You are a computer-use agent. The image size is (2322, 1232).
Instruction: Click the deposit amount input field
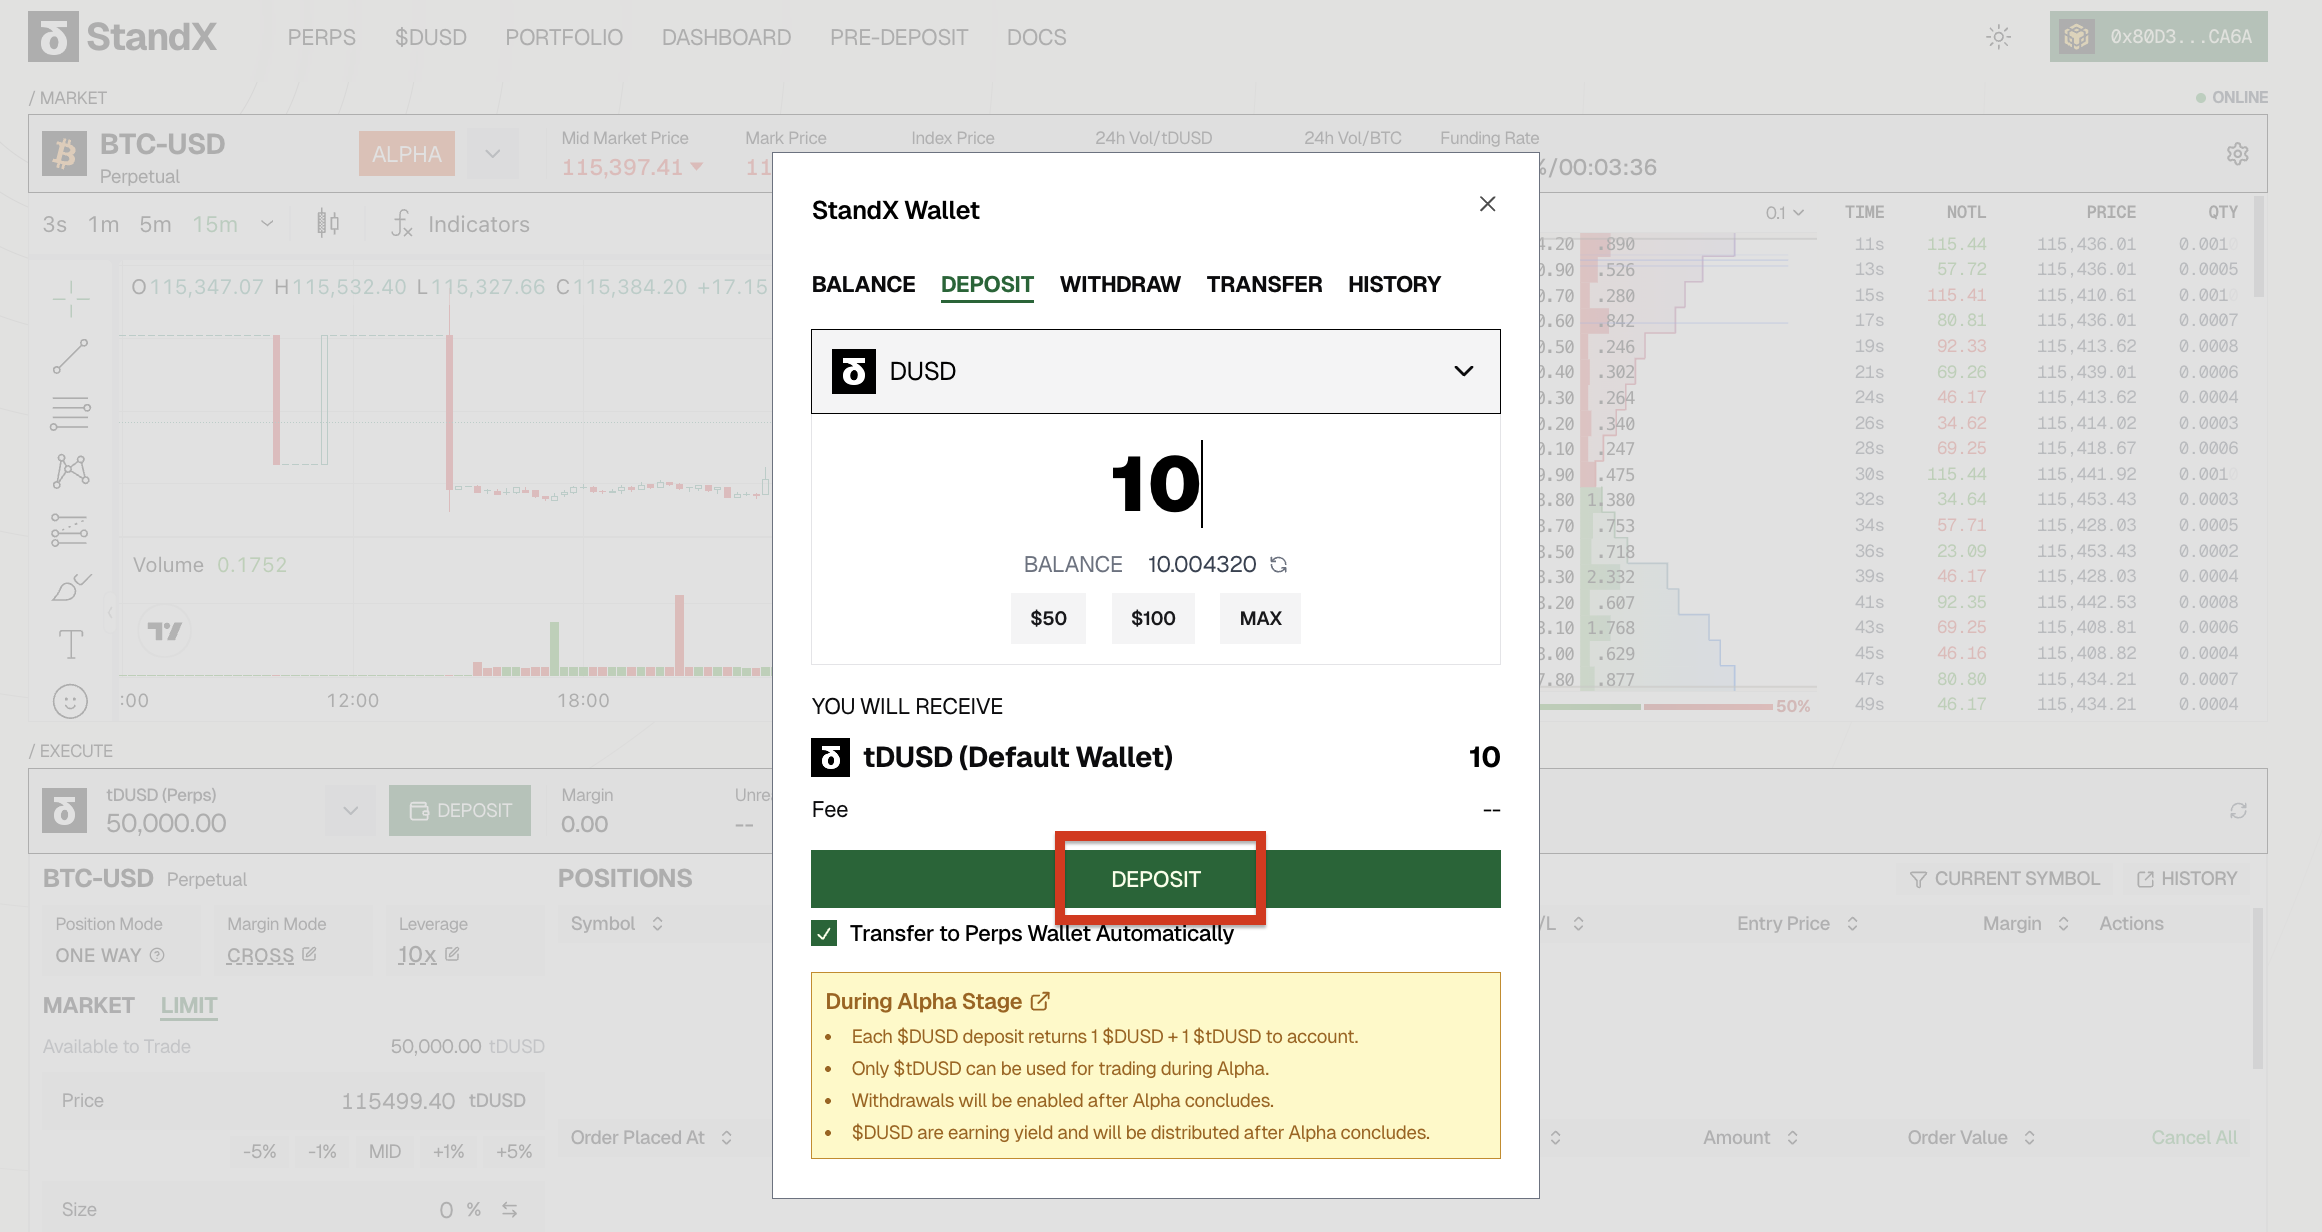point(1155,485)
